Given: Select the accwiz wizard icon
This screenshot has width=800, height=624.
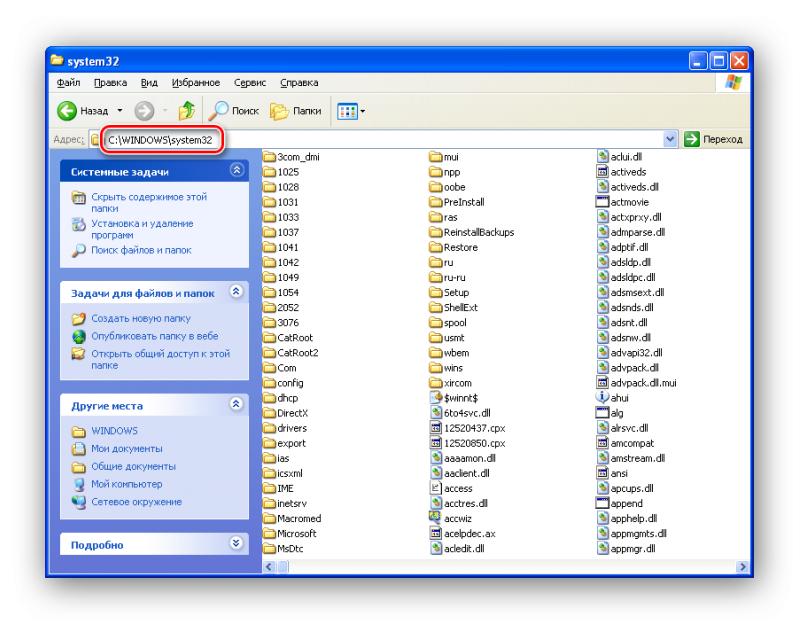Looking at the screenshot, I should pyautogui.click(x=435, y=518).
